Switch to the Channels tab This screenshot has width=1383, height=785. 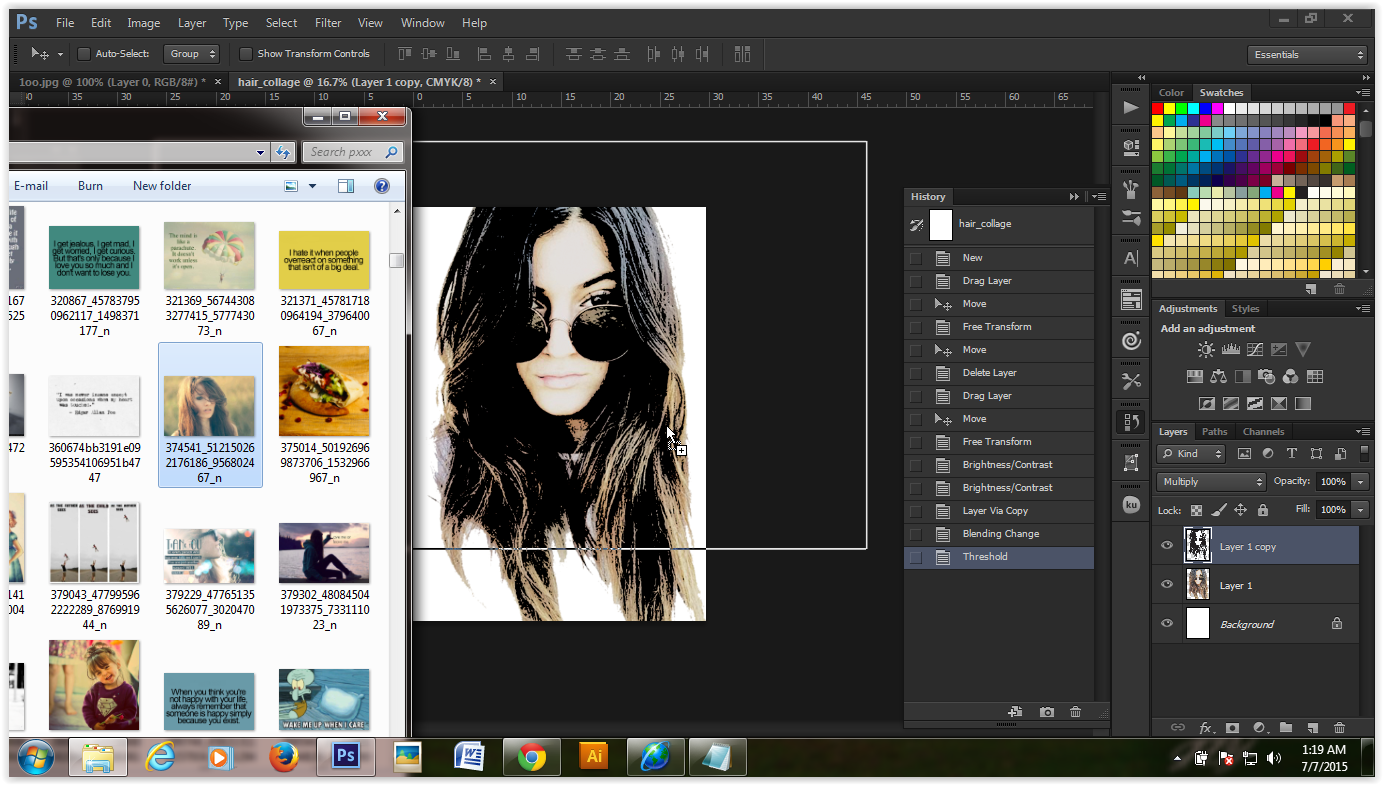[x=1263, y=431]
